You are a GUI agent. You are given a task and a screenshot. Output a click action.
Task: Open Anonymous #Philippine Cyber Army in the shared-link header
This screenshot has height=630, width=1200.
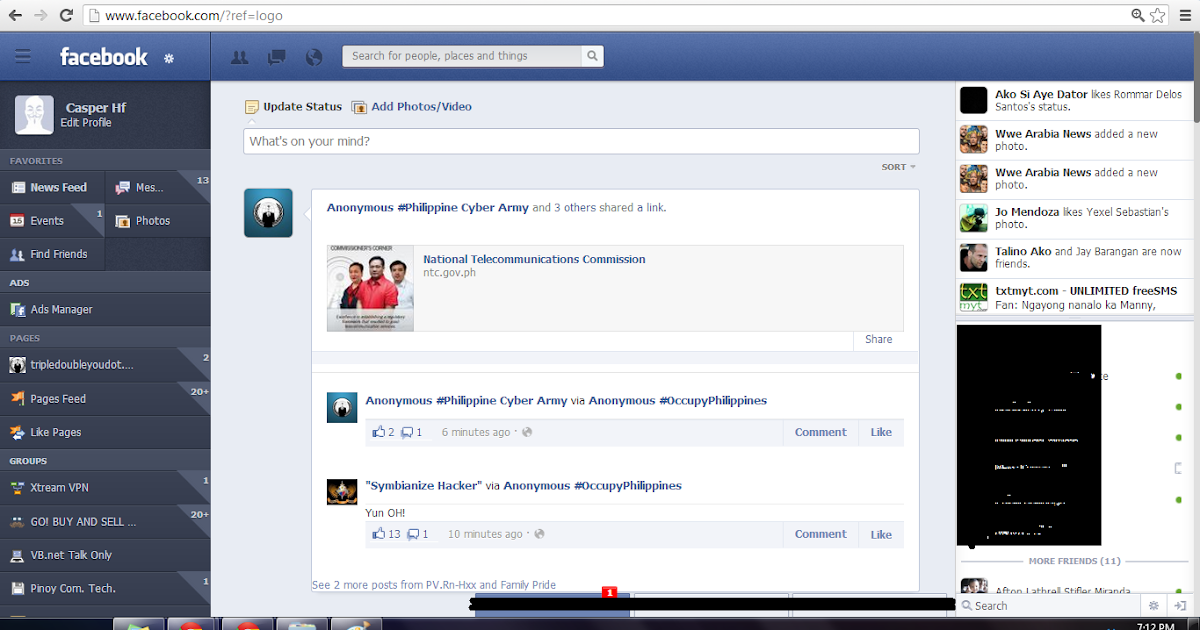428,208
